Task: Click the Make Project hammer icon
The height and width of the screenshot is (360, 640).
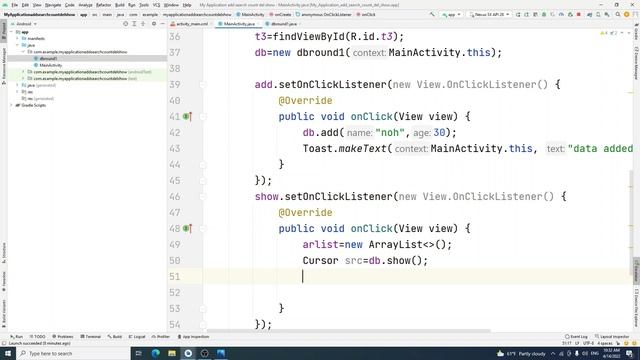Action: coord(432,15)
